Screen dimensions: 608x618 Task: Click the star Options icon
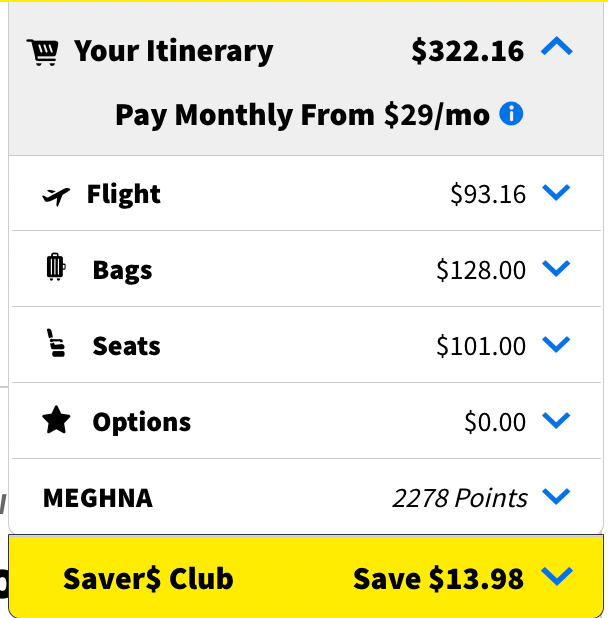(57, 421)
